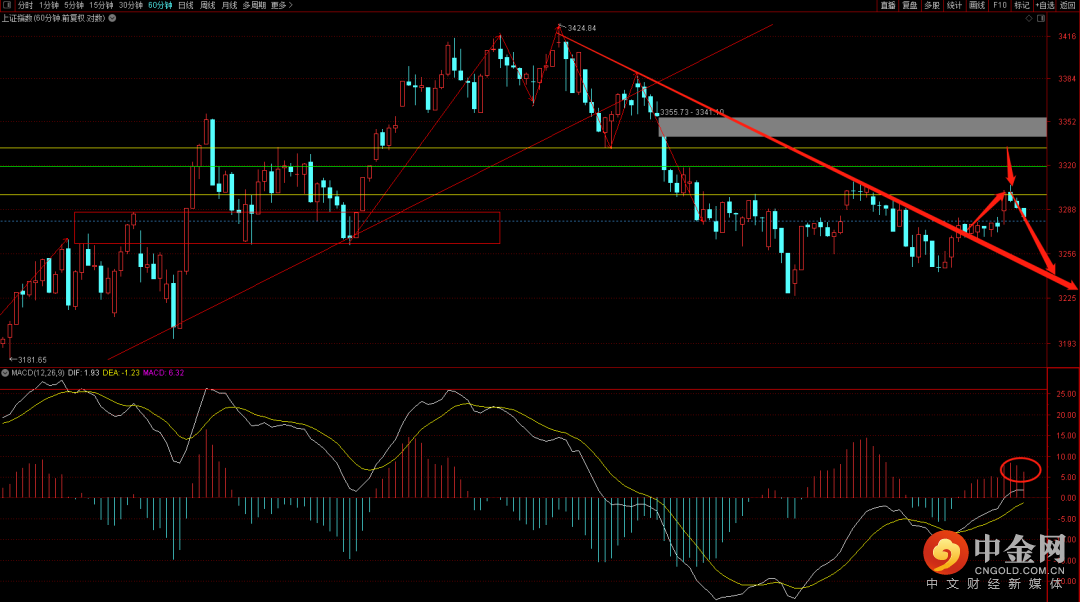Screen dimensions: 1080x602
Task: Click the red circle annotation on MACD
Action: point(1020,468)
